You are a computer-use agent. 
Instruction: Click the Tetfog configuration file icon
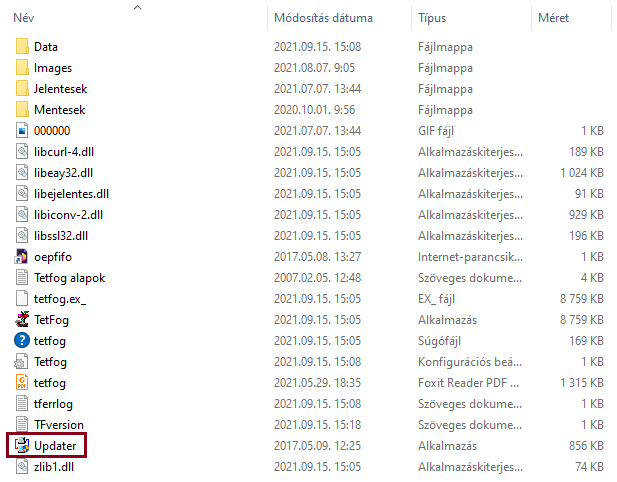22,362
